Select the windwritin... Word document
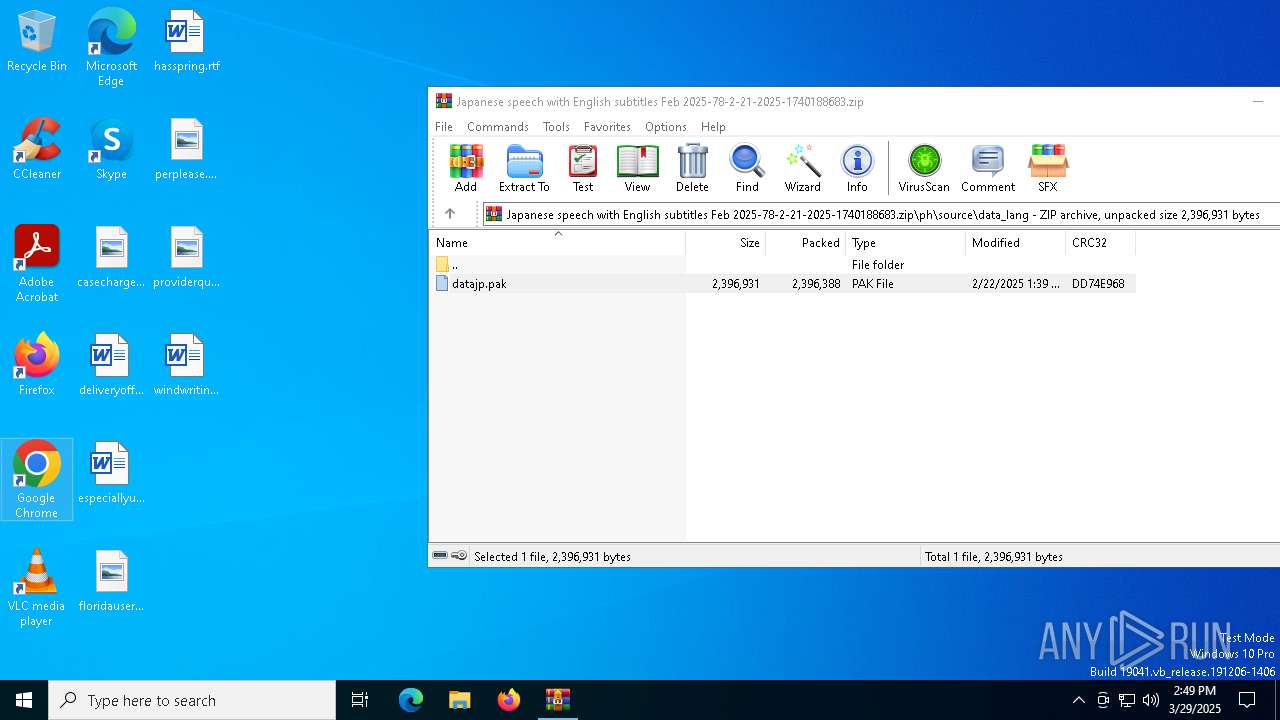 [x=186, y=366]
